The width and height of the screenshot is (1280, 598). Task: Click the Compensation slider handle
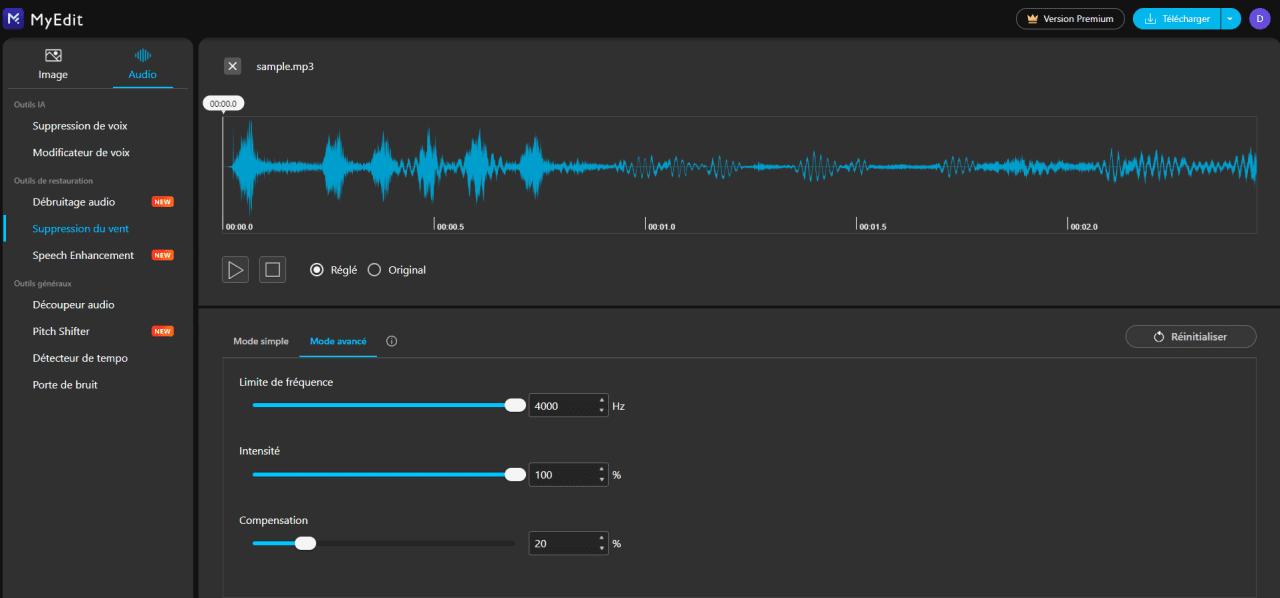coord(305,542)
